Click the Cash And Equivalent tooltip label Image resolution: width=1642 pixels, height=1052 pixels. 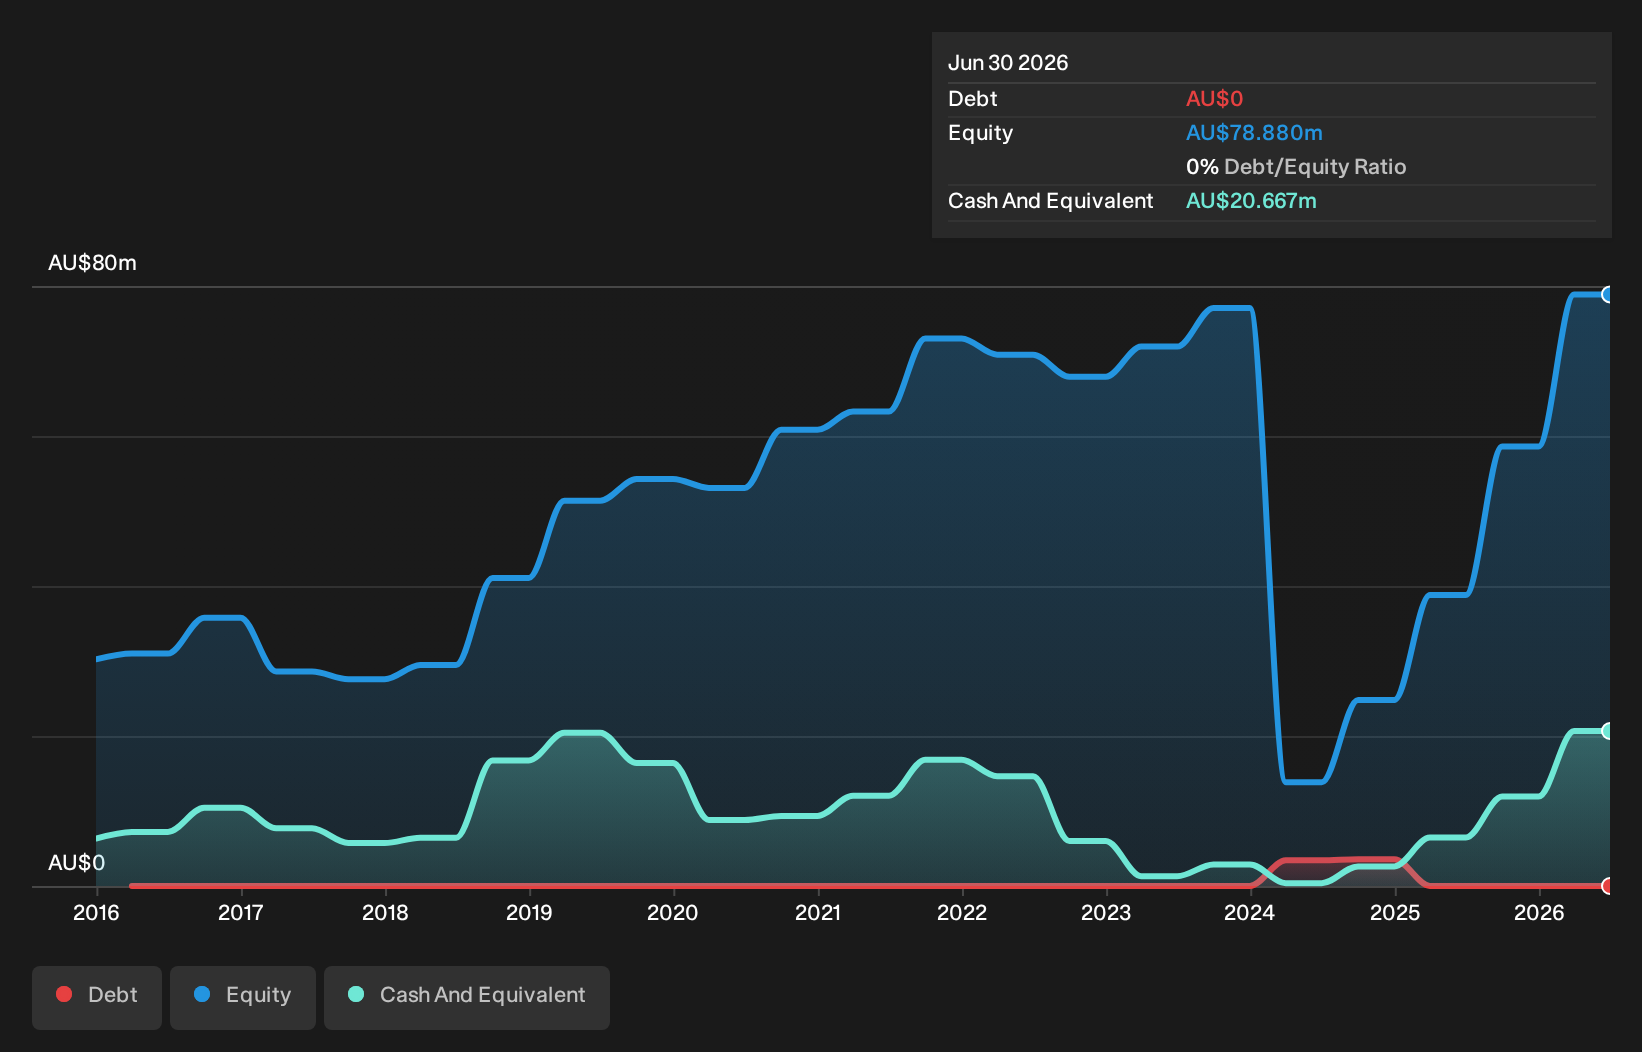point(1050,201)
